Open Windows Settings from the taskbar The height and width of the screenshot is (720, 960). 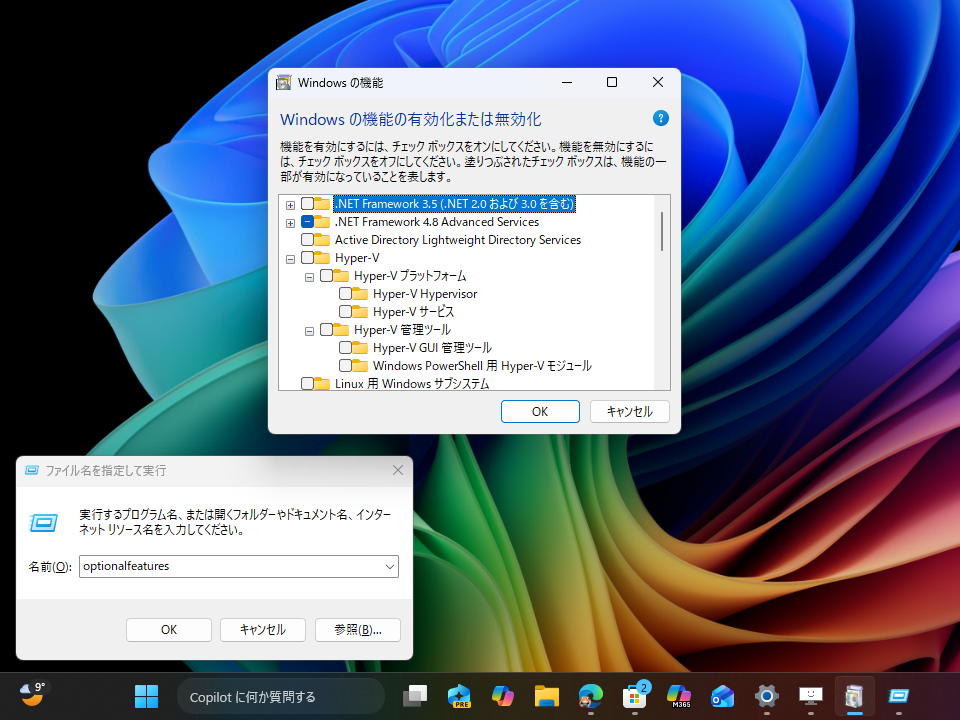pyautogui.click(x=766, y=696)
